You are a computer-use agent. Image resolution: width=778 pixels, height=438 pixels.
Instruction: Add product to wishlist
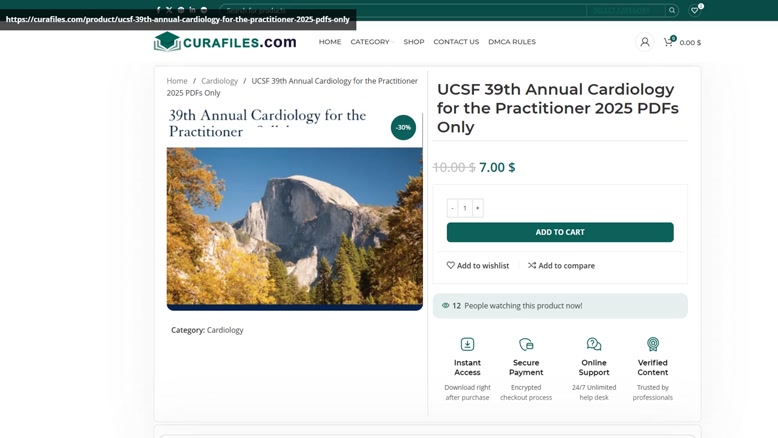point(478,265)
